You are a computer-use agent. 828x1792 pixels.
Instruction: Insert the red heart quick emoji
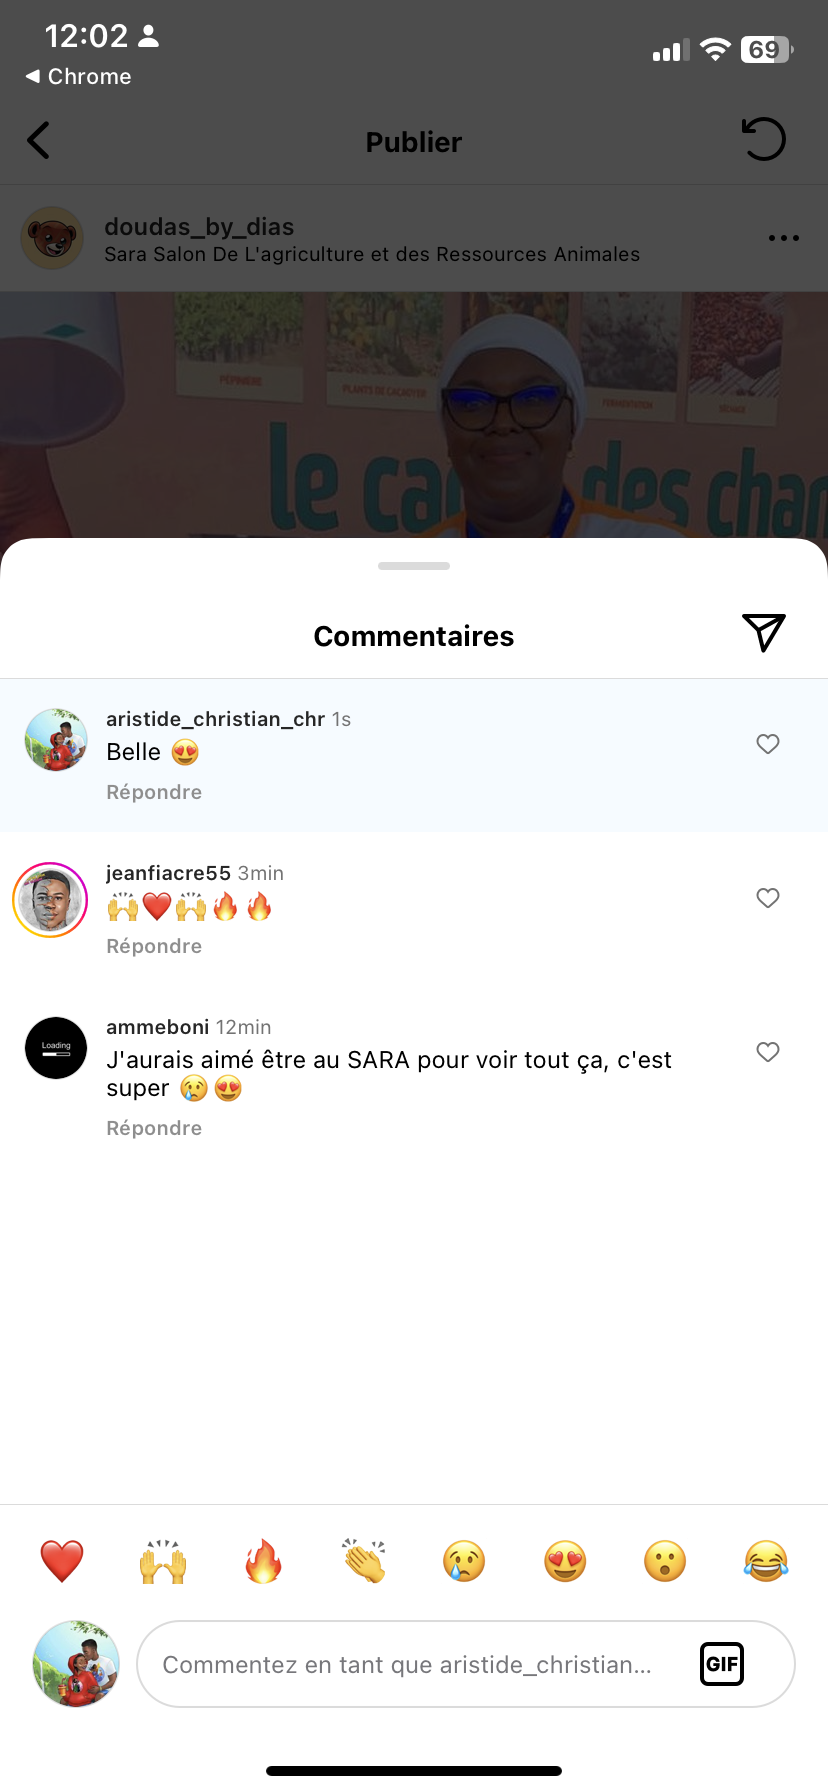click(62, 1561)
